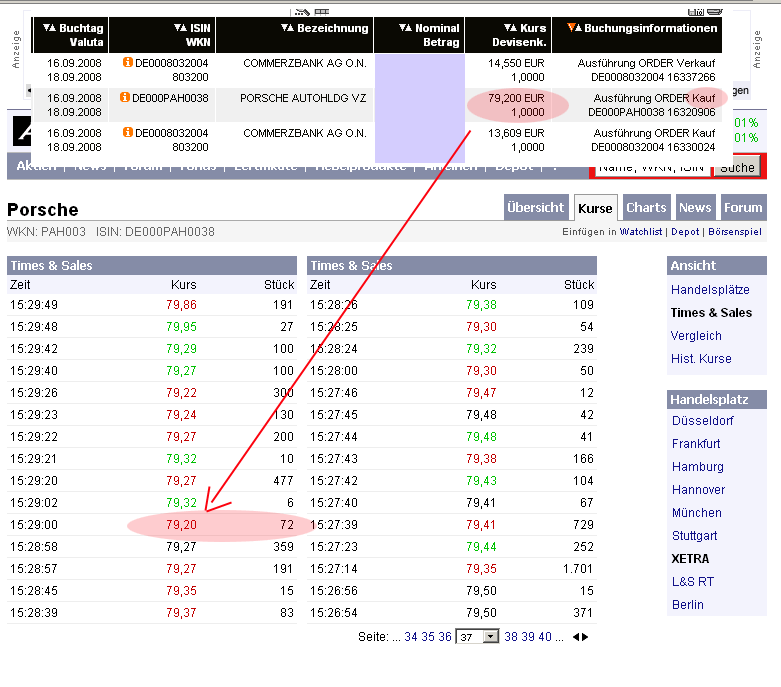781x687 pixels.
Task: Click the Name, WKN, ISIN search field
Action: 651,167
